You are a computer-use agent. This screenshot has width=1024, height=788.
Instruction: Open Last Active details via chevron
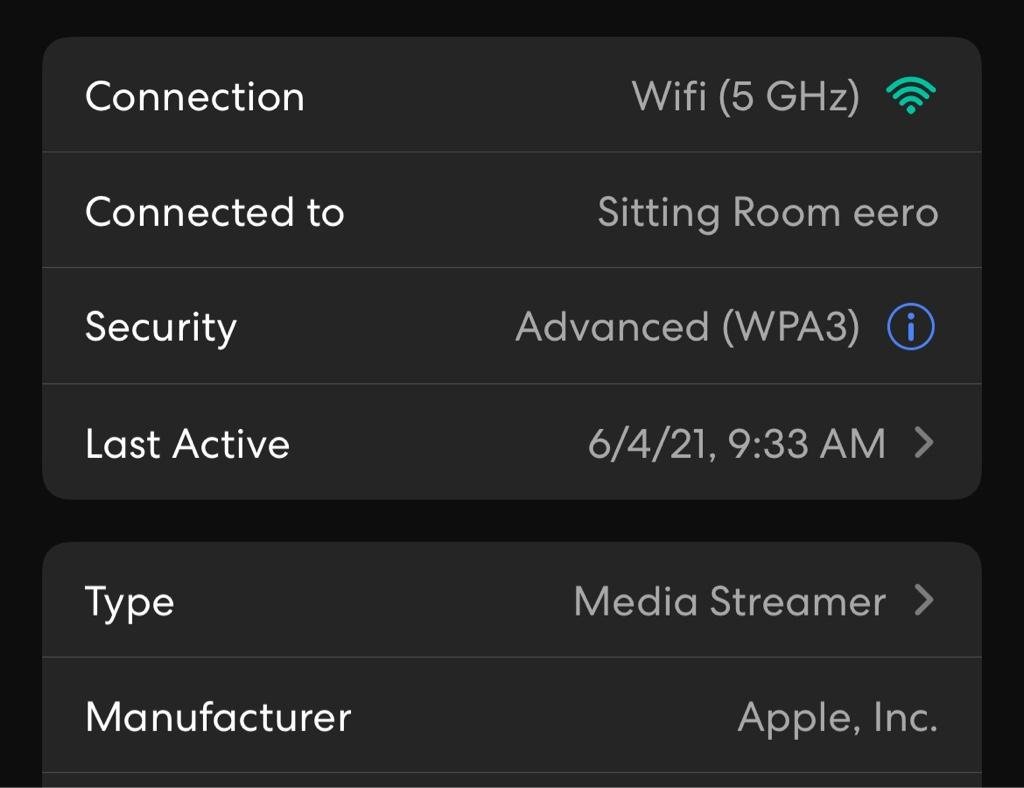tap(925, 443)
